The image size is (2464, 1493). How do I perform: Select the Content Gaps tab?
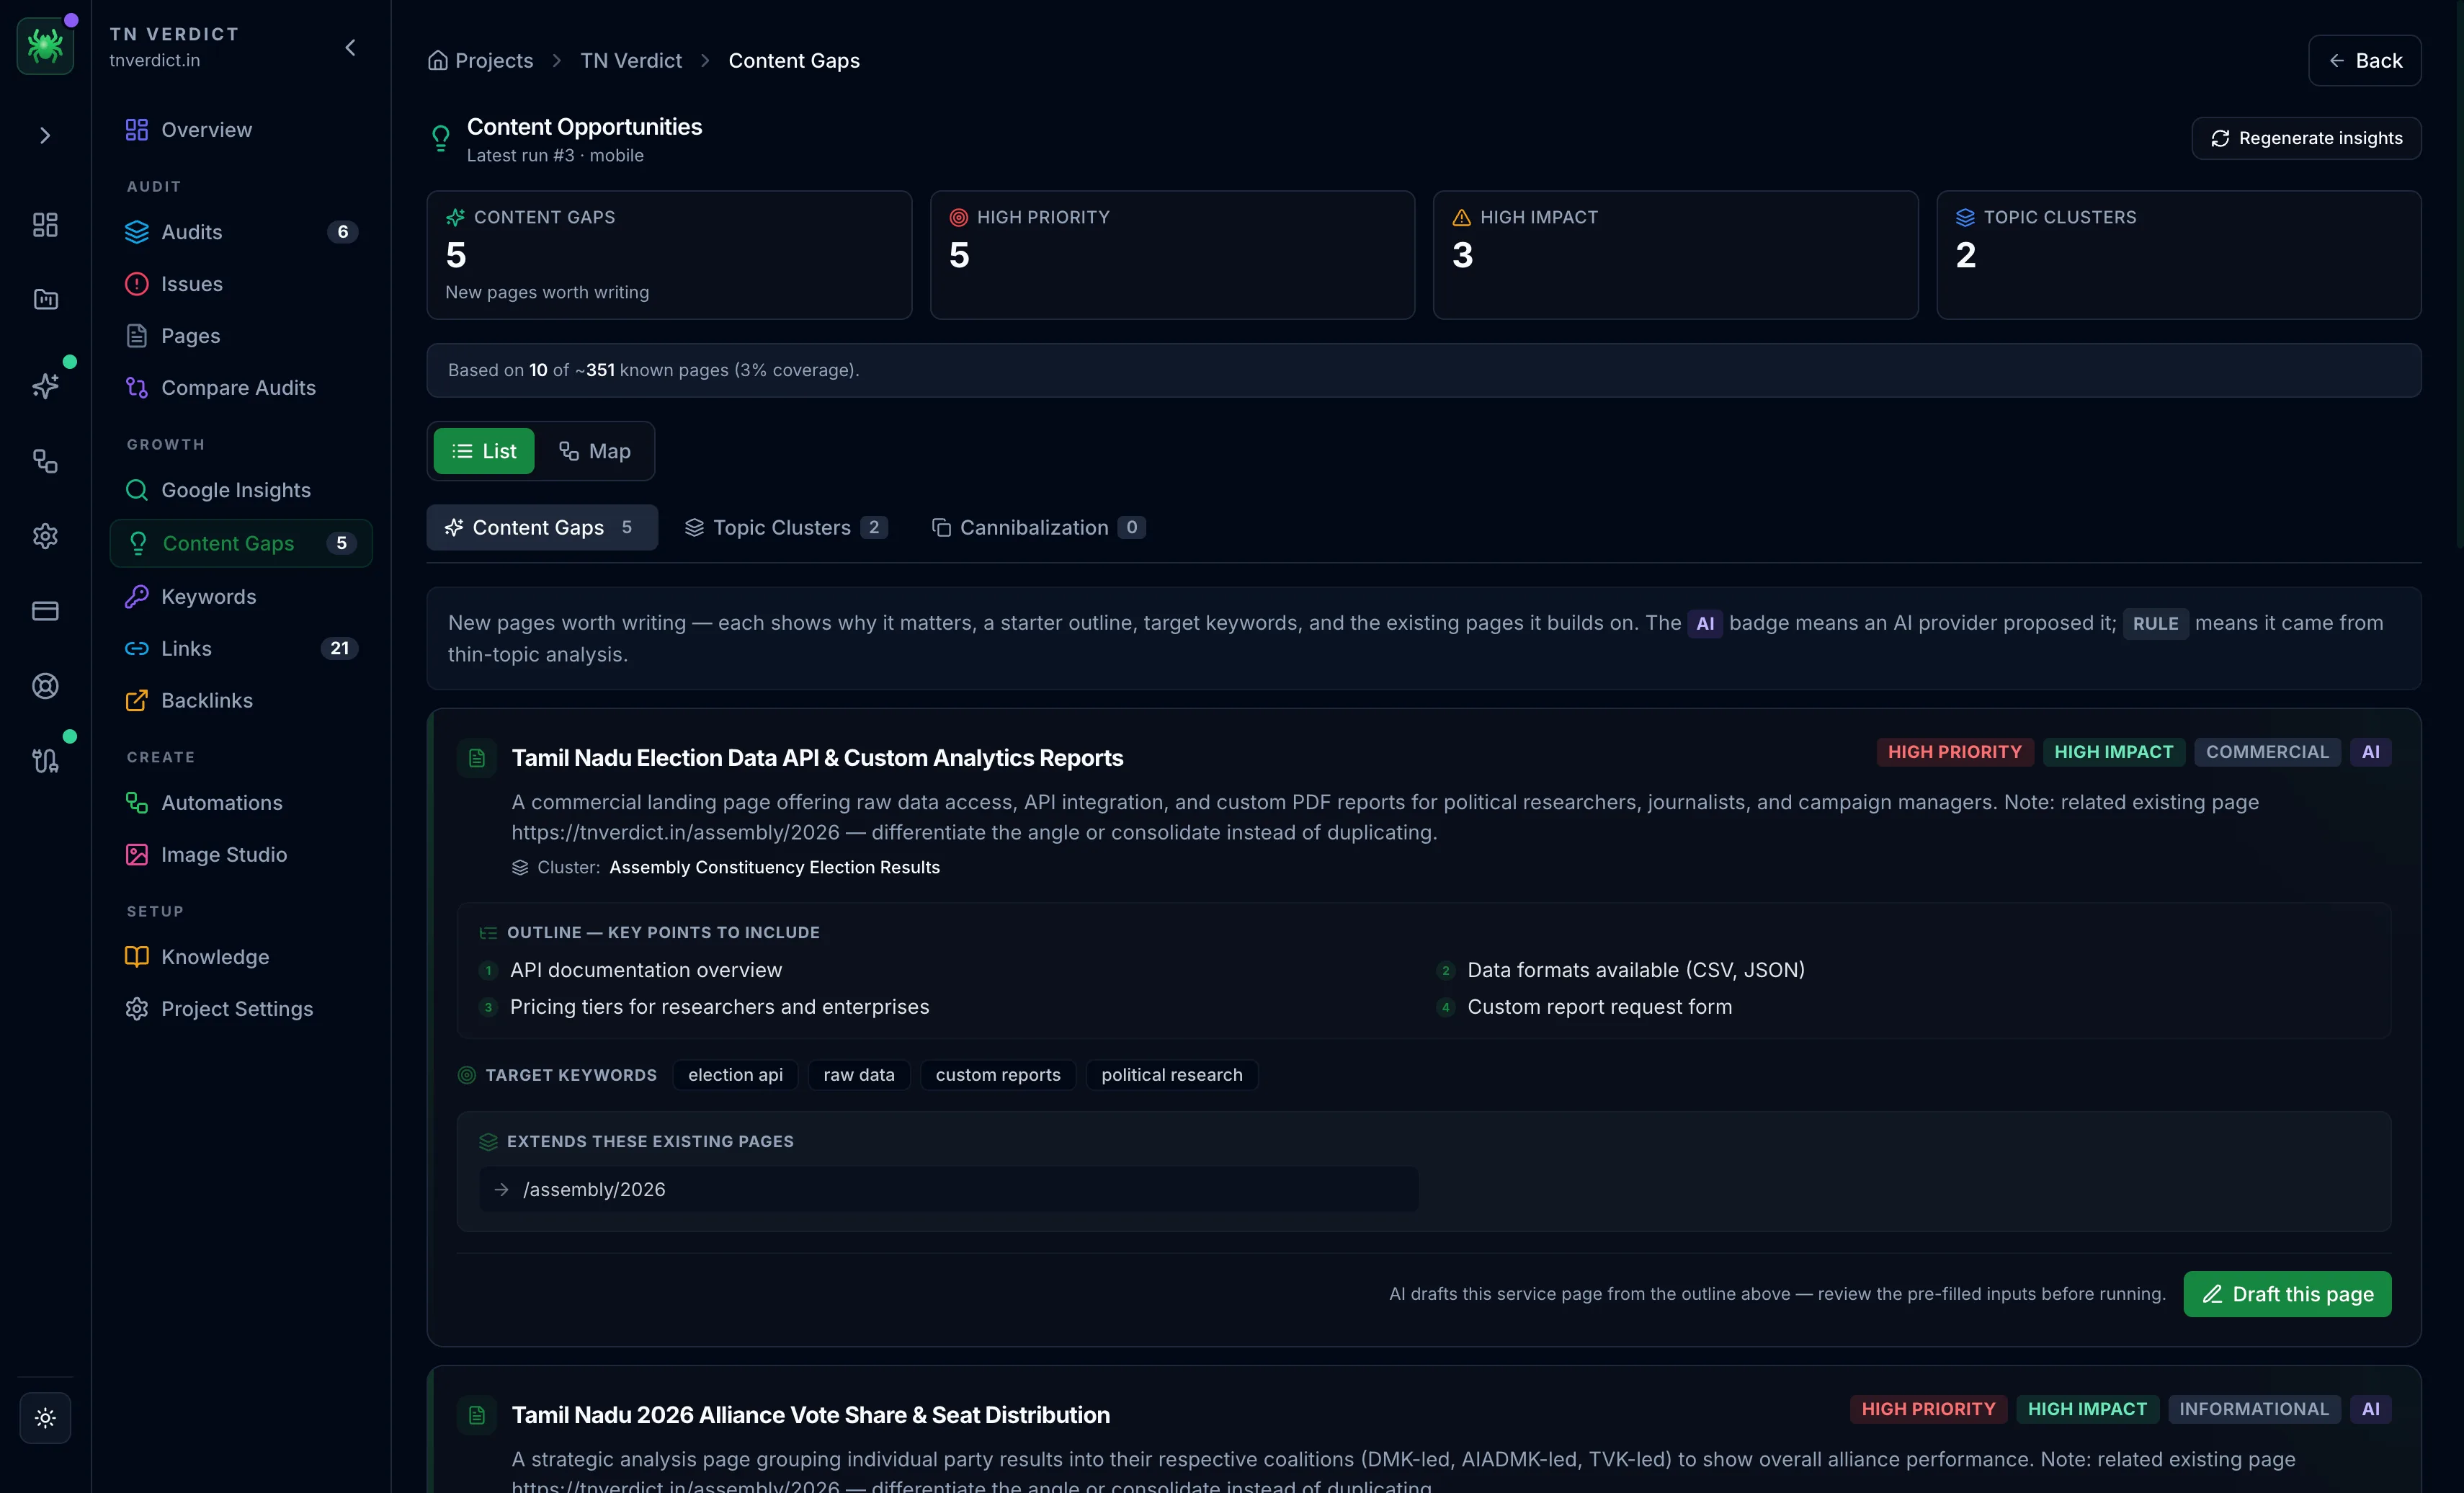[542, 527]
